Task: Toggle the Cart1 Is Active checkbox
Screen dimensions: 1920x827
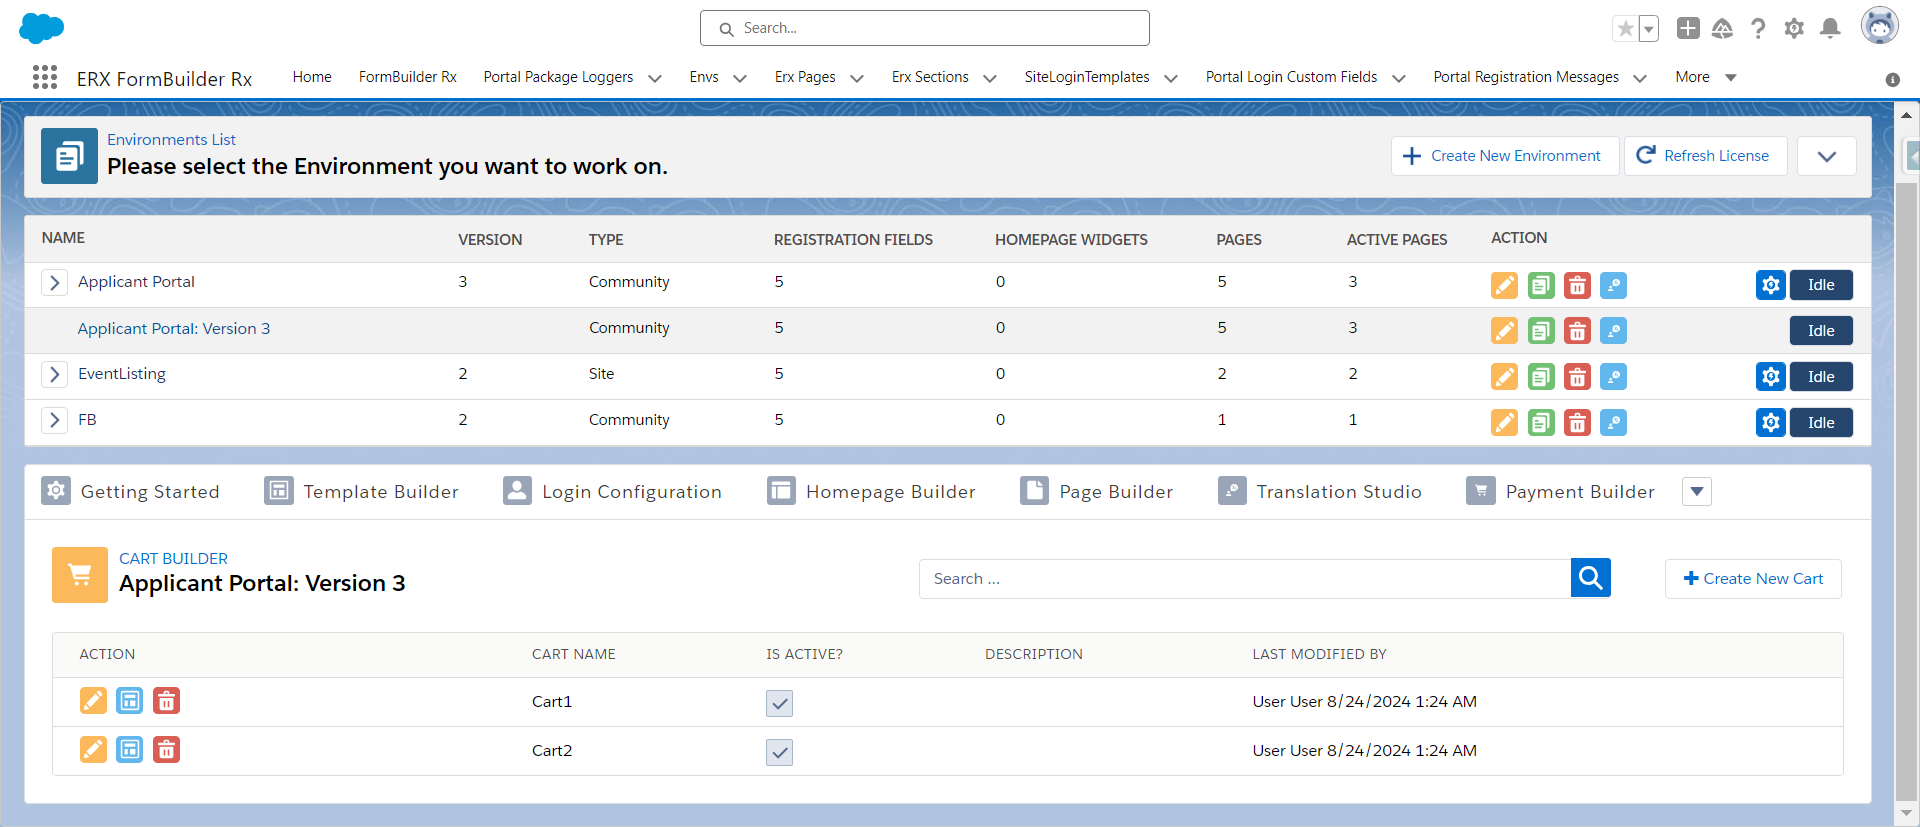Action: click(779, 703)
